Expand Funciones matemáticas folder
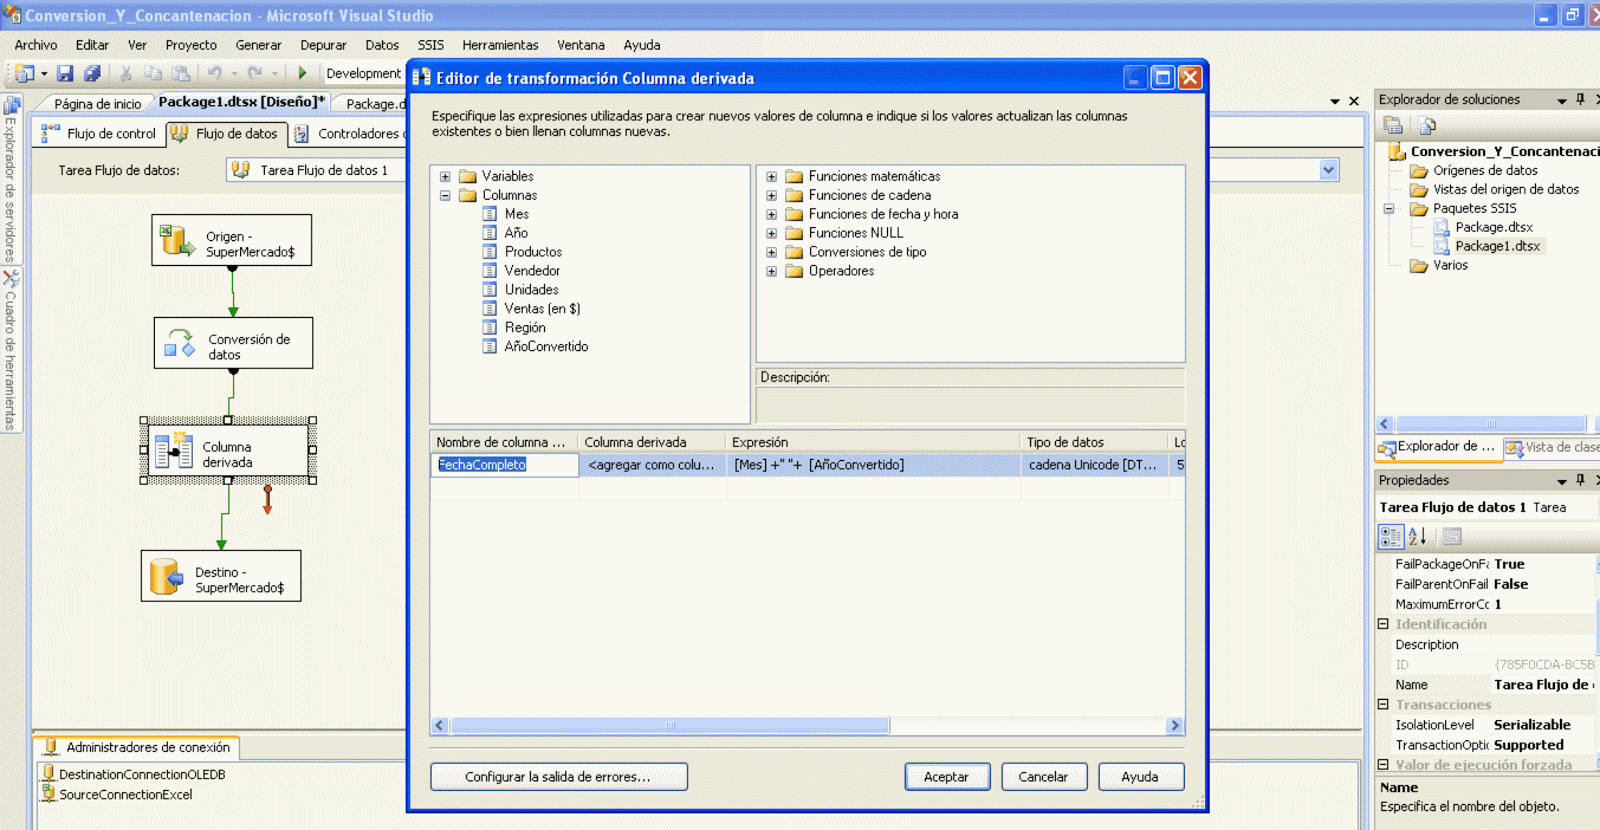The image size is (1600, 830). point(771,176)
